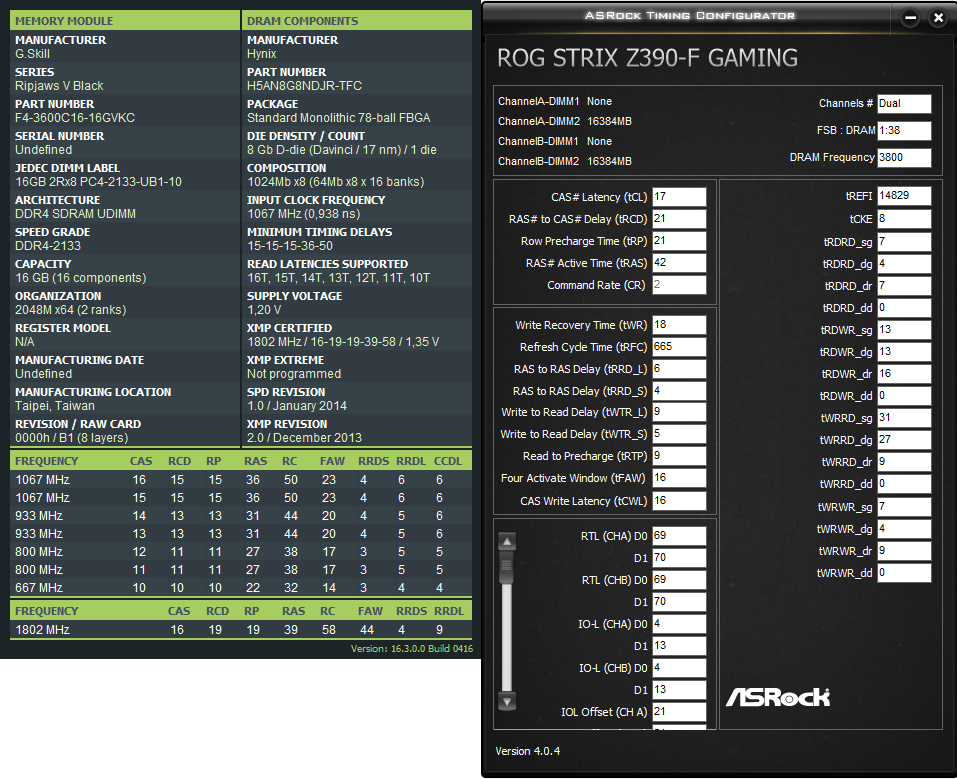Select DRAM part number H5AN8G8NDJR-TFC
The image size is (957, 779).
[304, 86]
